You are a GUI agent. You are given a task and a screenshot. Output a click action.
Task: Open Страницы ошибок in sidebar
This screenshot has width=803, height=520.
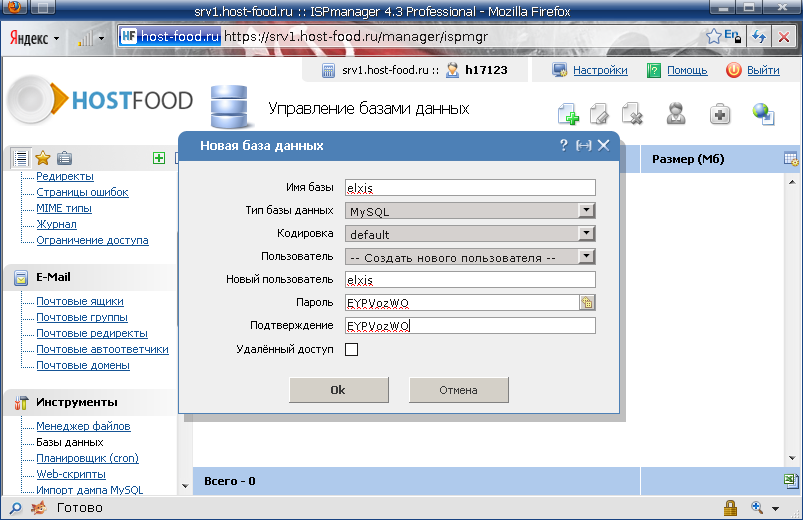(82, 192)
